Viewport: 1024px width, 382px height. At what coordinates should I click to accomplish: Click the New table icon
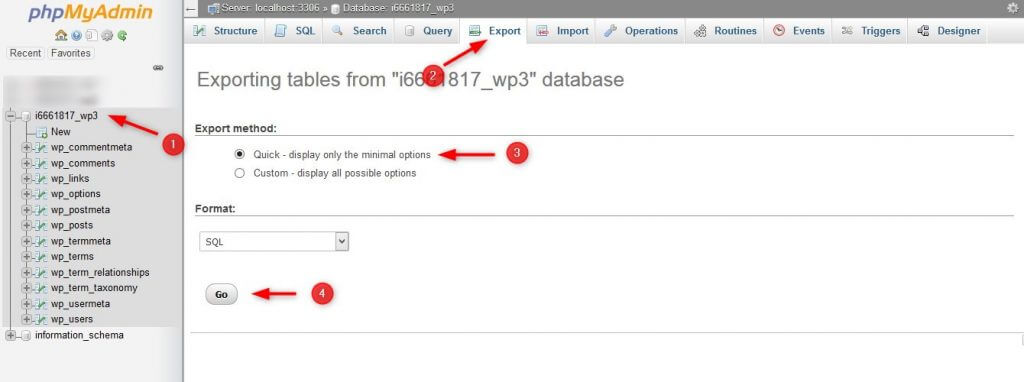(41, 132)
